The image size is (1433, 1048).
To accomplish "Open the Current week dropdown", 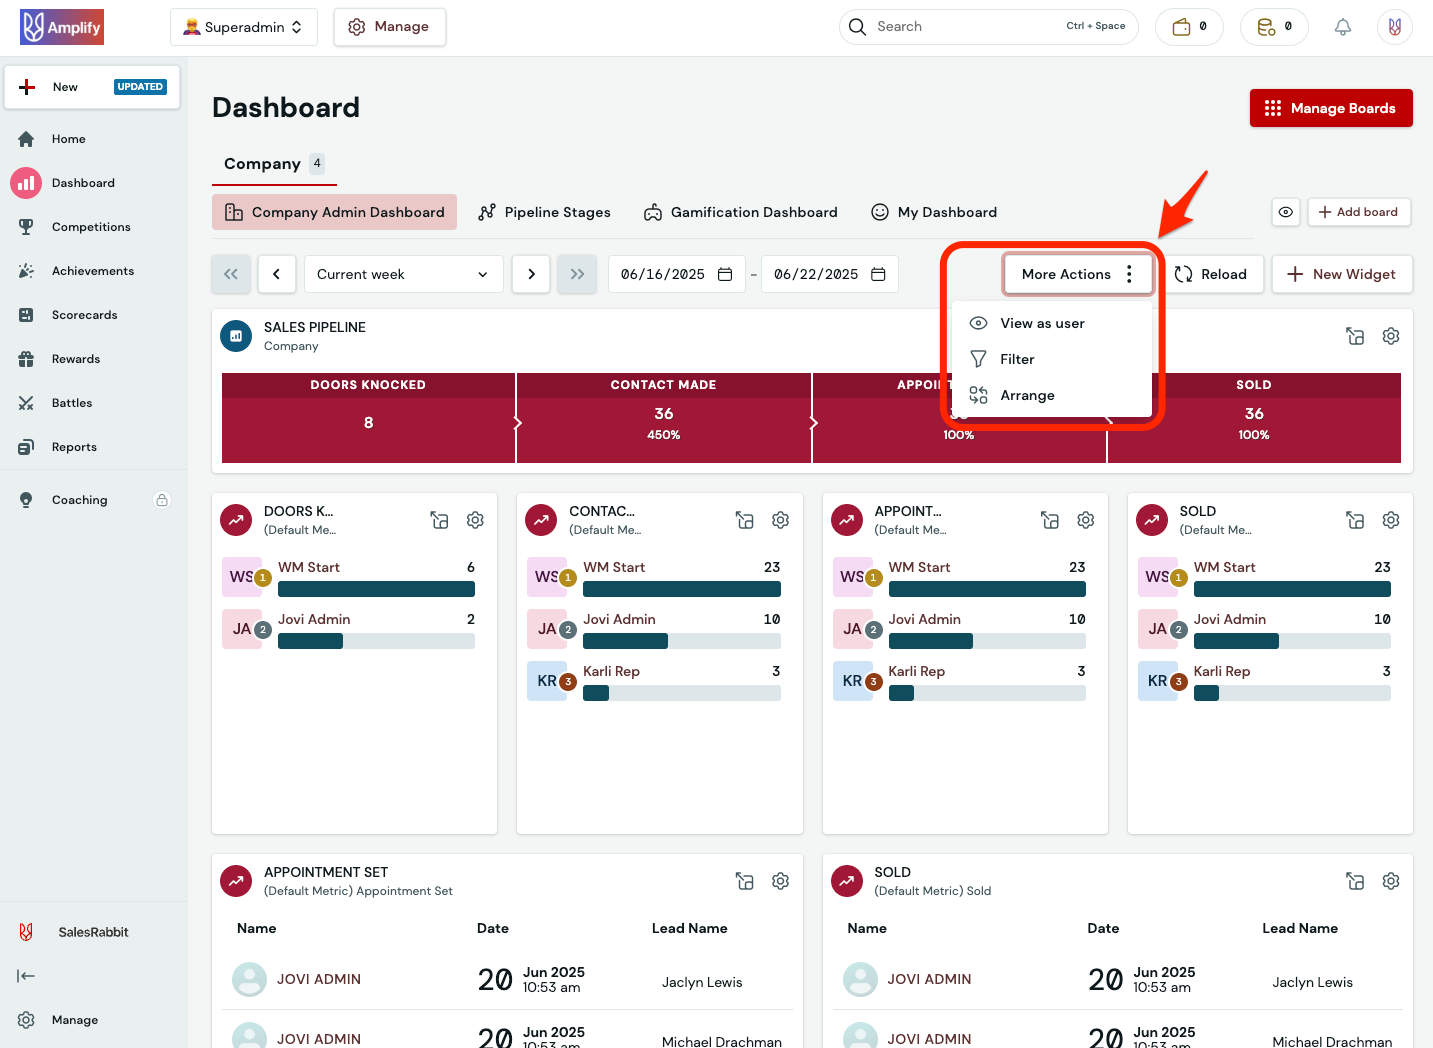I will pos(403,274).
